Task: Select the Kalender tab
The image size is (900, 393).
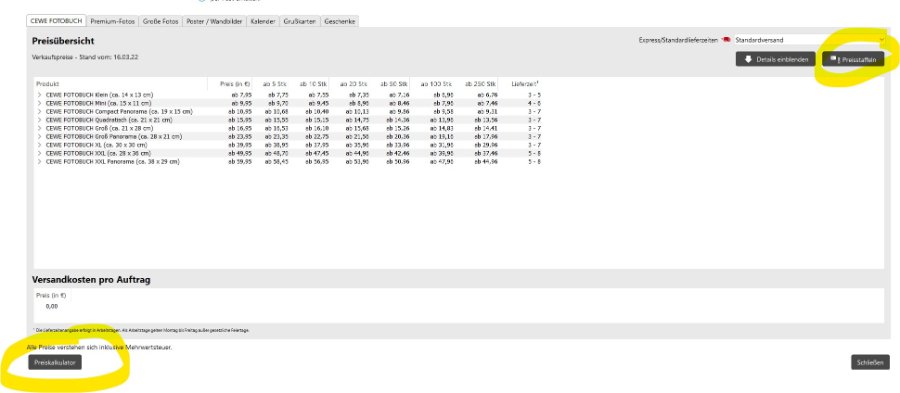Action: (x=263, y=21)
